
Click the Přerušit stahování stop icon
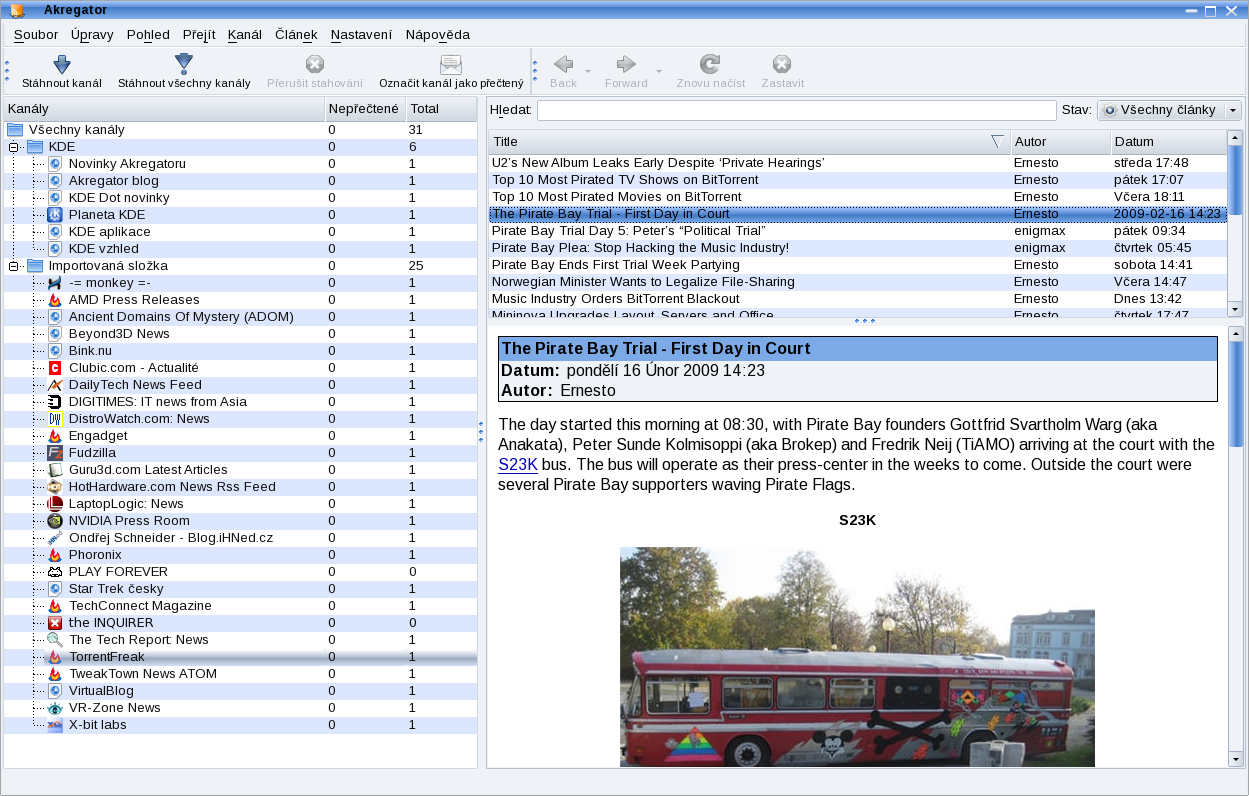pos(315,65)
